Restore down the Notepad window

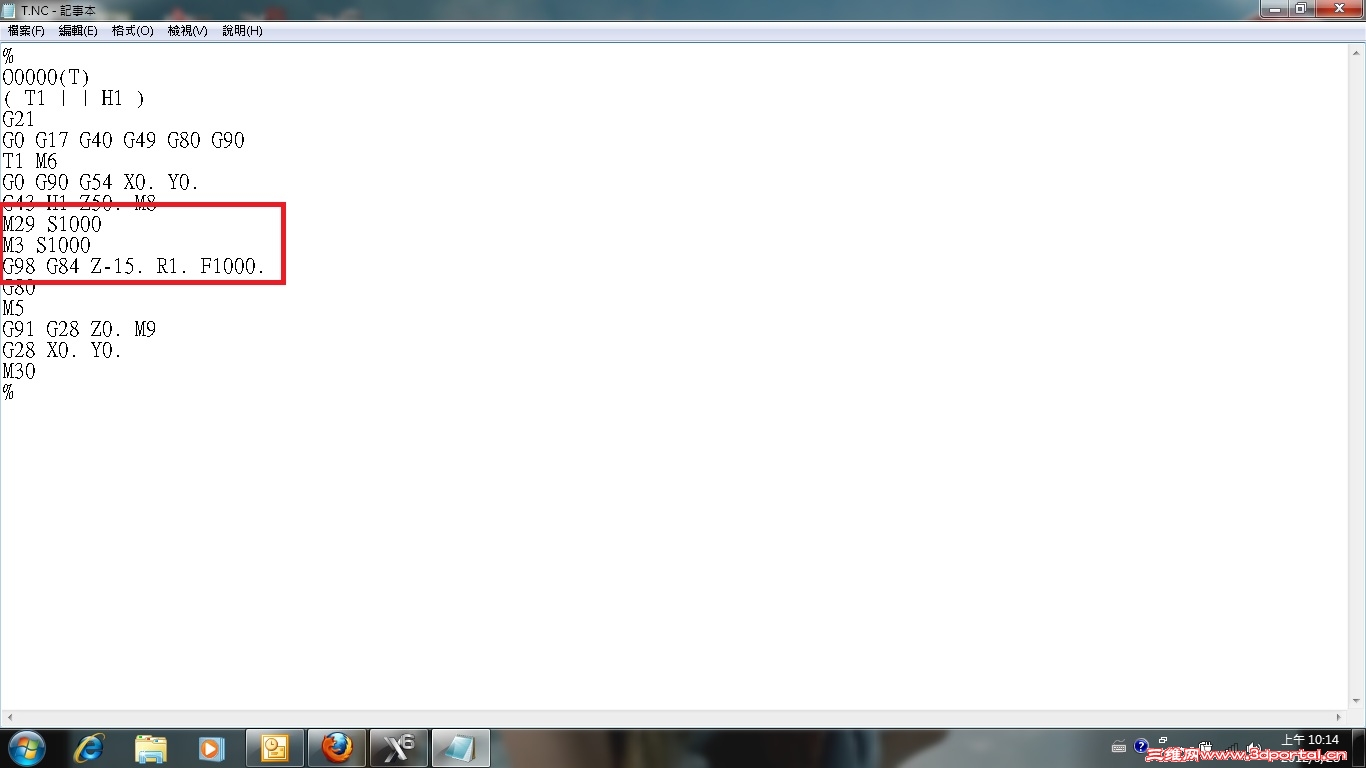(1301, 9)
